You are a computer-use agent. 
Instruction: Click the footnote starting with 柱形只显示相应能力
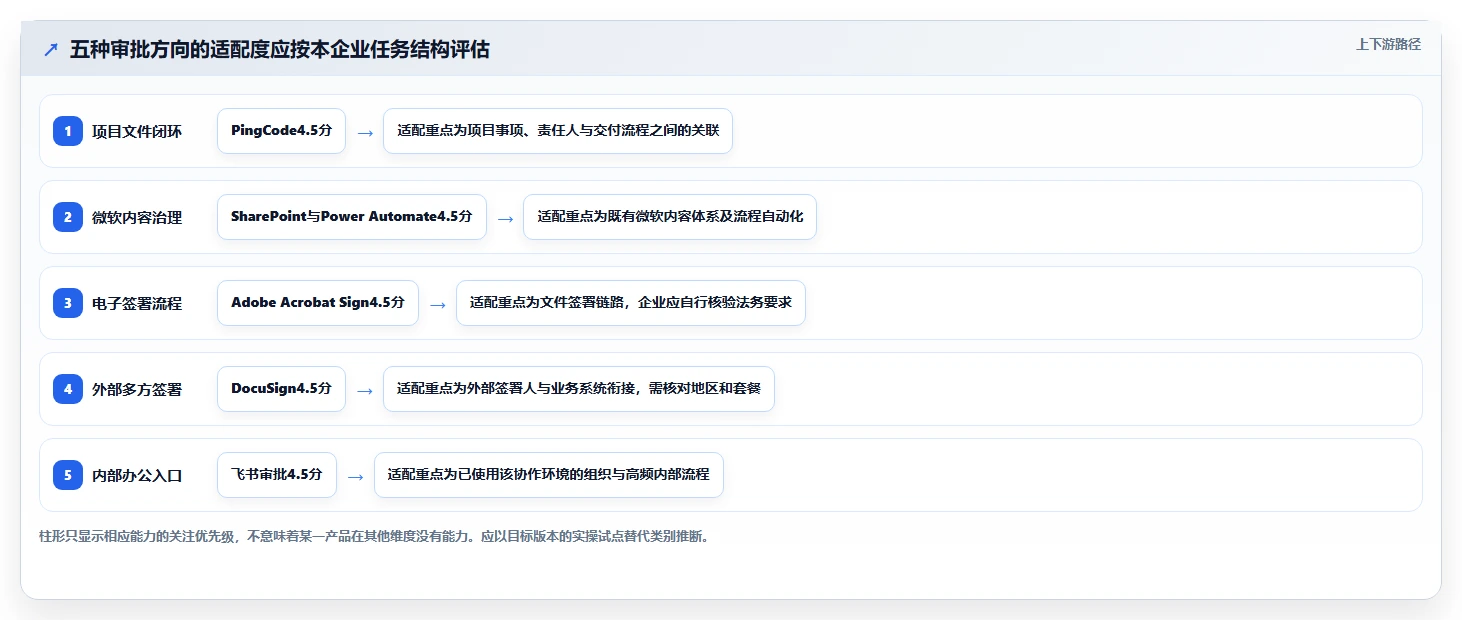tap(375, 537)
